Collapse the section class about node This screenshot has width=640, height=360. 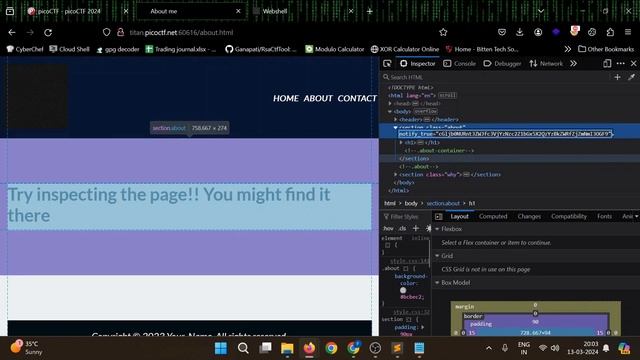(396, 127)
